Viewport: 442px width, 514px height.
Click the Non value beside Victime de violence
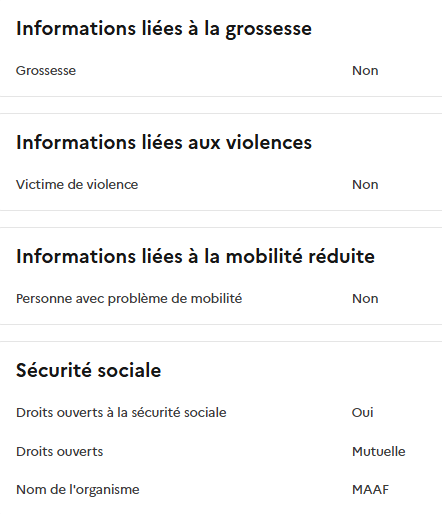(365, 185)
